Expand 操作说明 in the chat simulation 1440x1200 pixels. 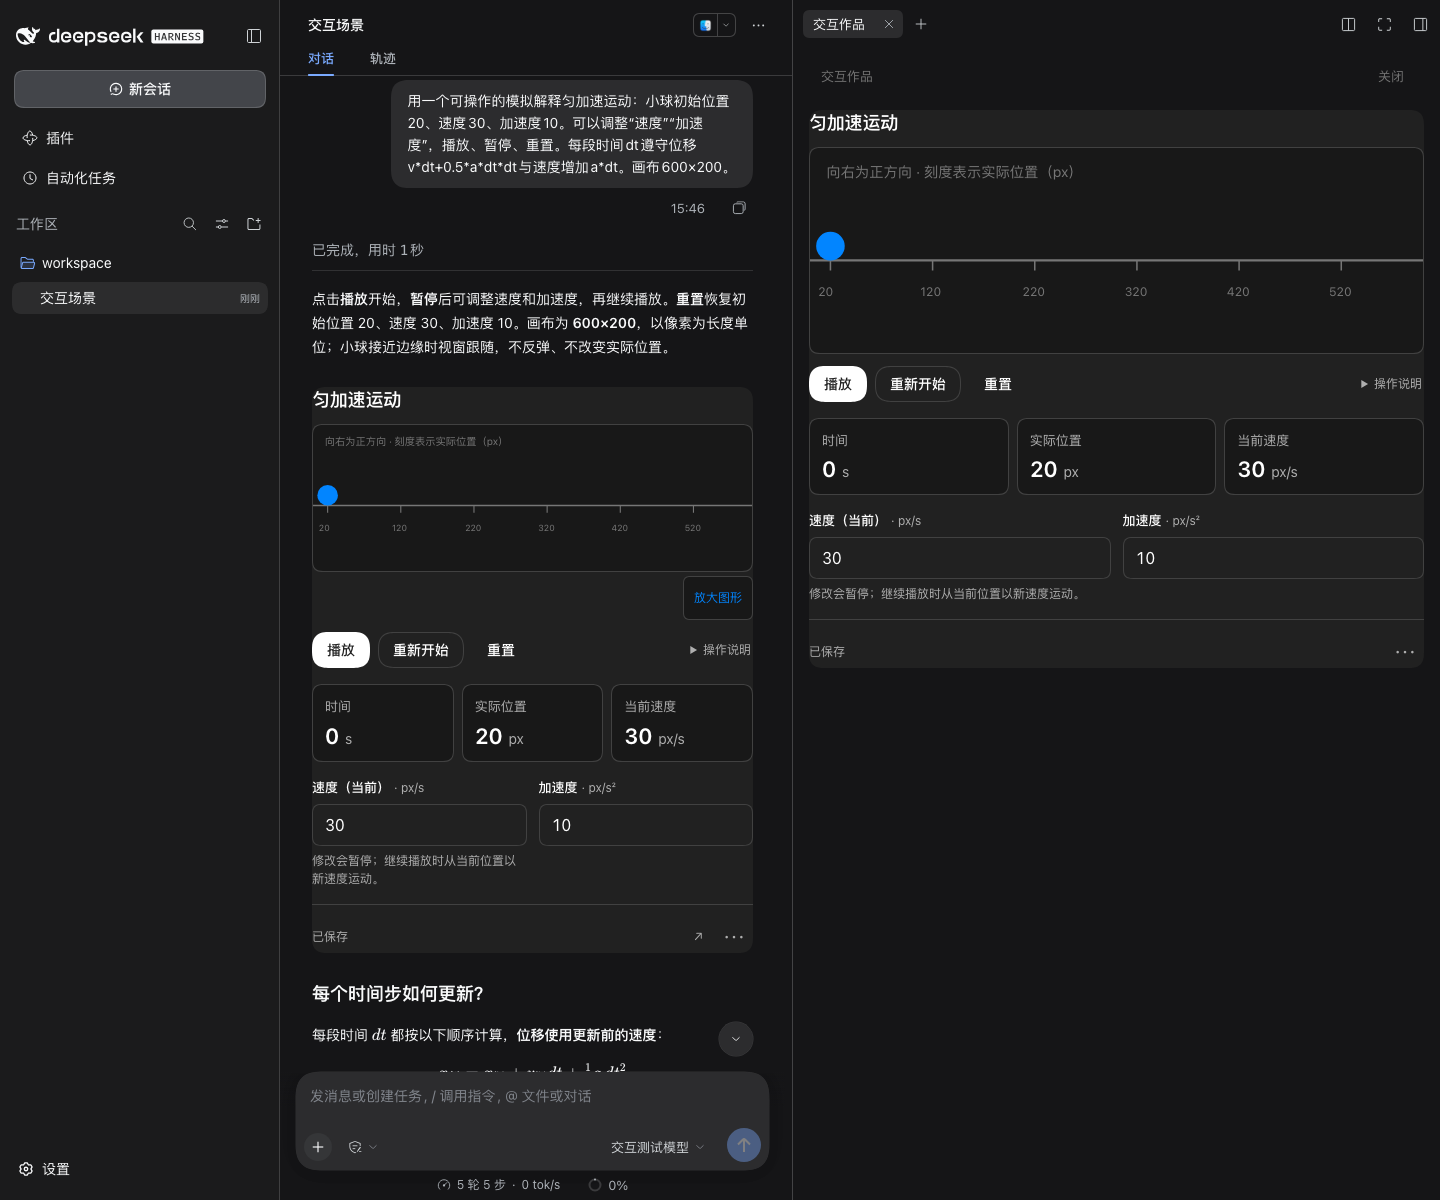tap(720, 650)
